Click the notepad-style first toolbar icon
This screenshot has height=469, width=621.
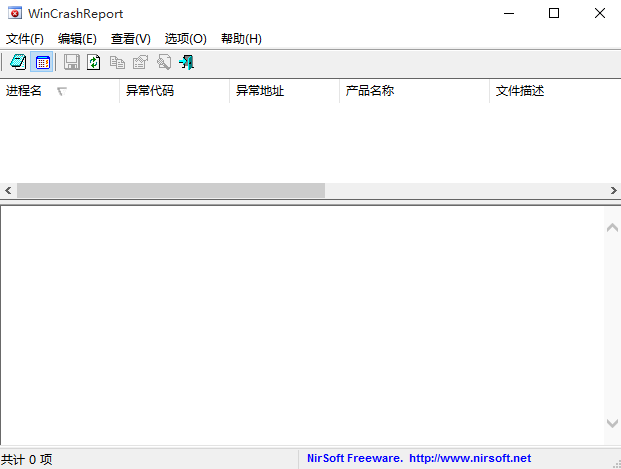point(18,62)
